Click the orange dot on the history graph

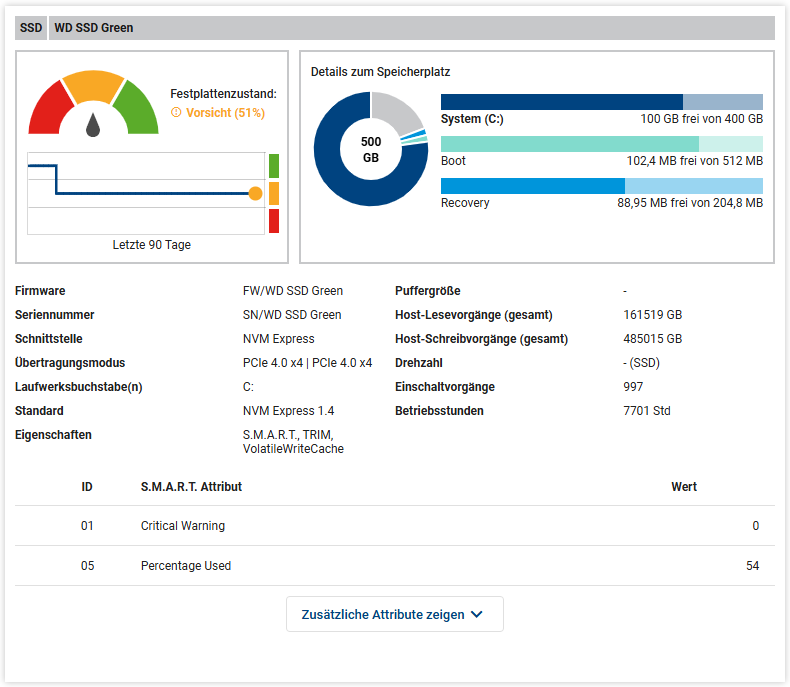255,193
